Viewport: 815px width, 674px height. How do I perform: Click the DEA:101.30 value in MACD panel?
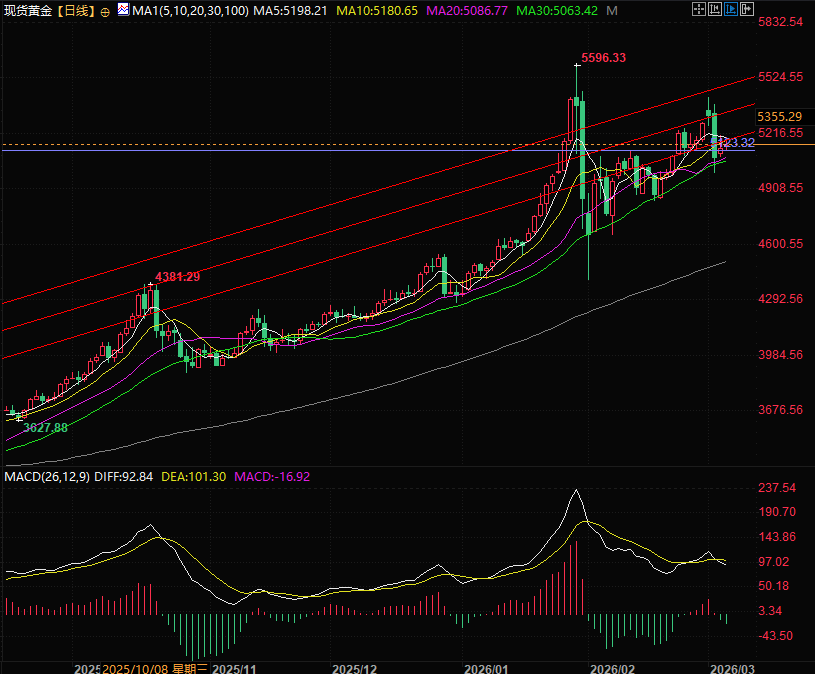click(x=194, y=477)
